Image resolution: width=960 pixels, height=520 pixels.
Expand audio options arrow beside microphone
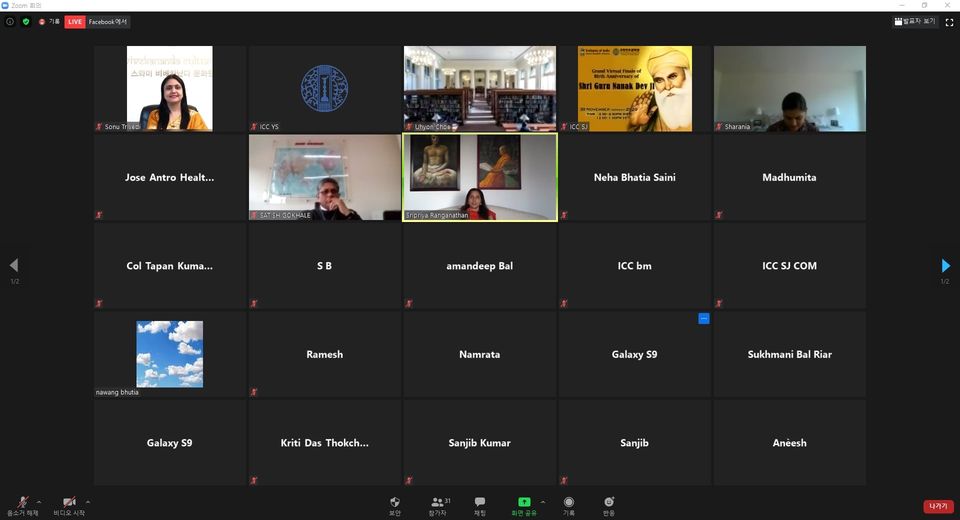pyautogui.click(x=39, y=501)
